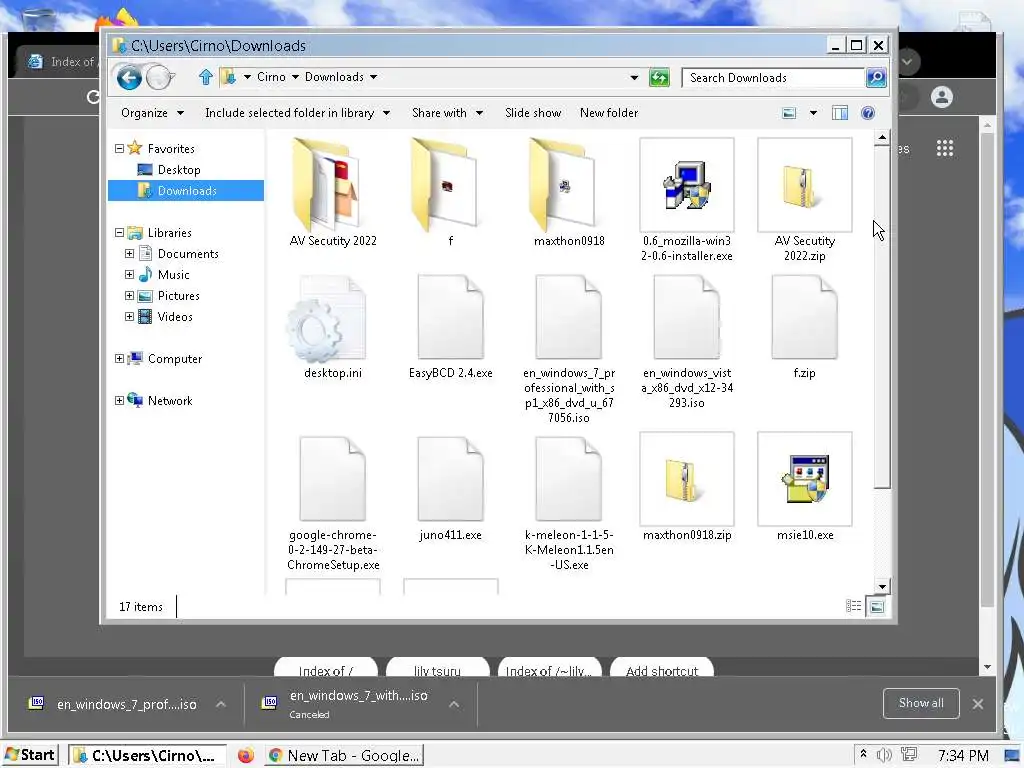Select the maxthon0918 folder

click(568, 193)
